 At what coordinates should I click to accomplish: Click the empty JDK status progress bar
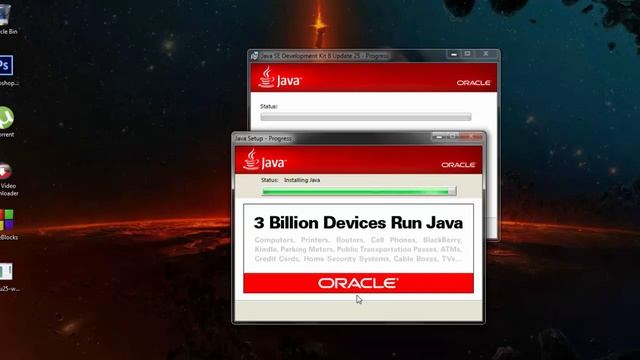[x=366, y=117]
